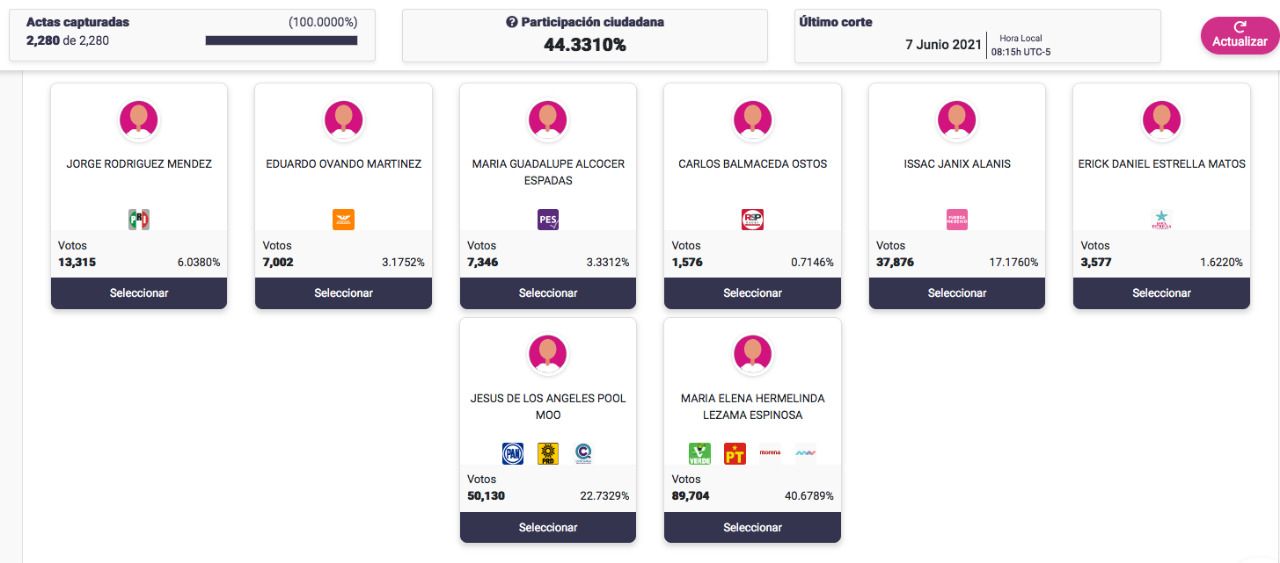Select candidate Erick Daniel Estrella Matos
Viewport: 1280px width, 563px height.
point(1161,293)
